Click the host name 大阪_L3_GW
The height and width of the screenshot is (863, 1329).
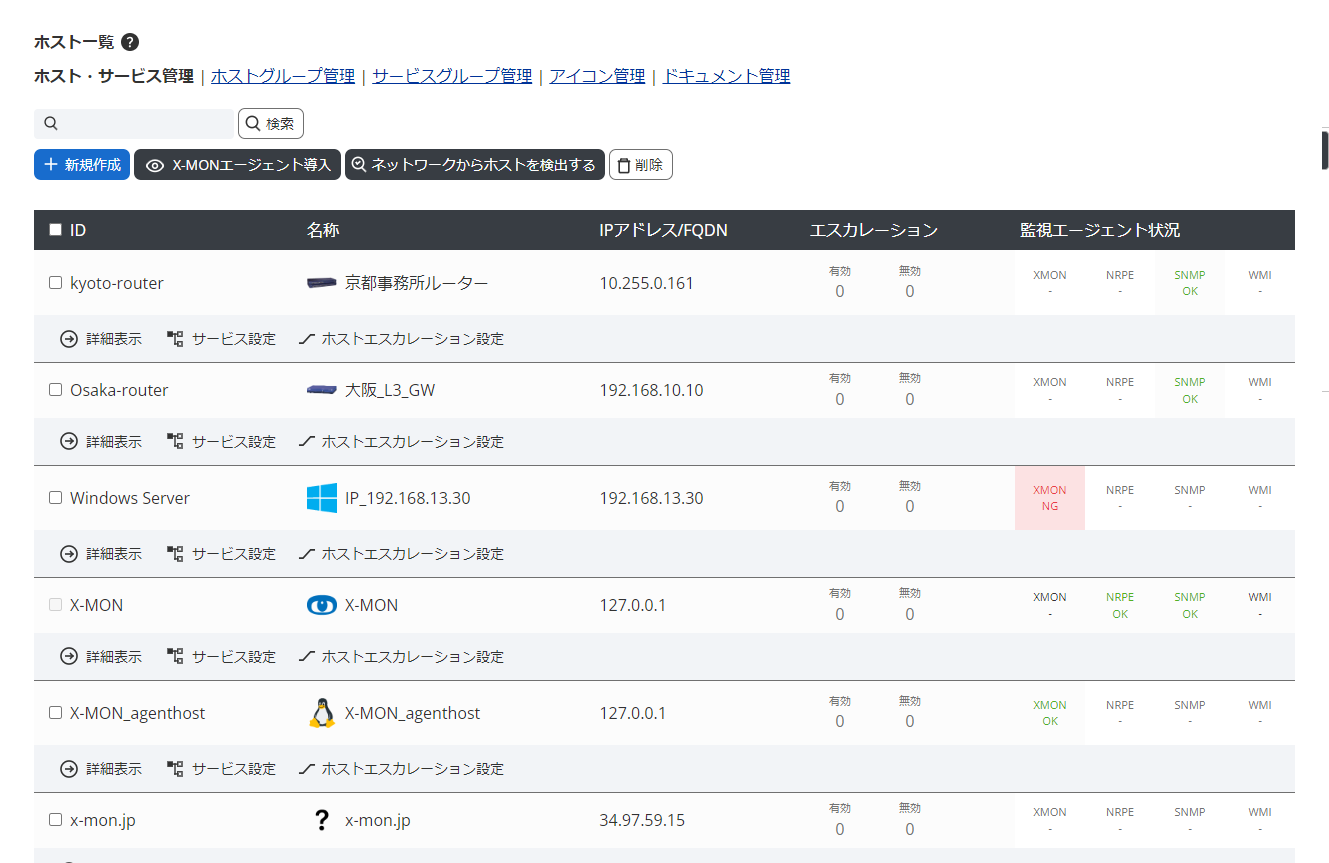point(390,390)
